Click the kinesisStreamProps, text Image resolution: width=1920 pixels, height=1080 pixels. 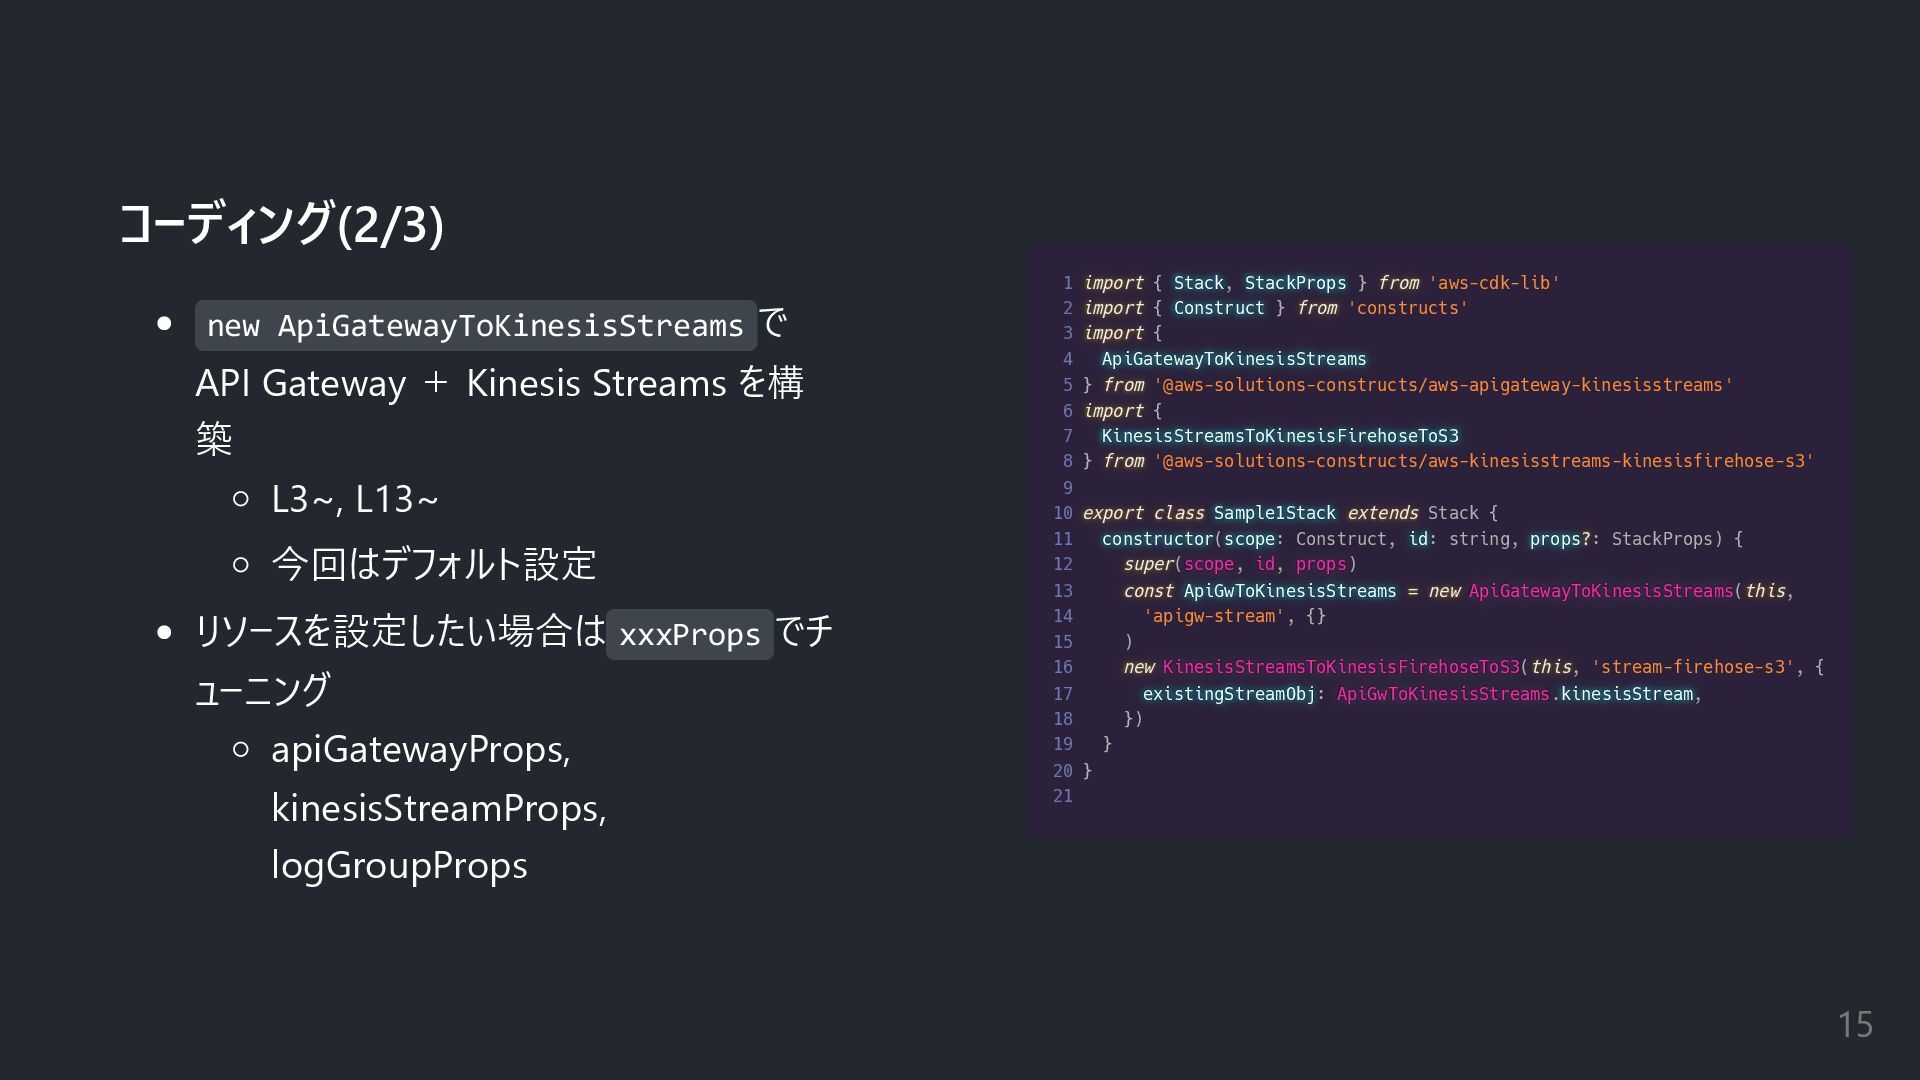pos(438,808)
